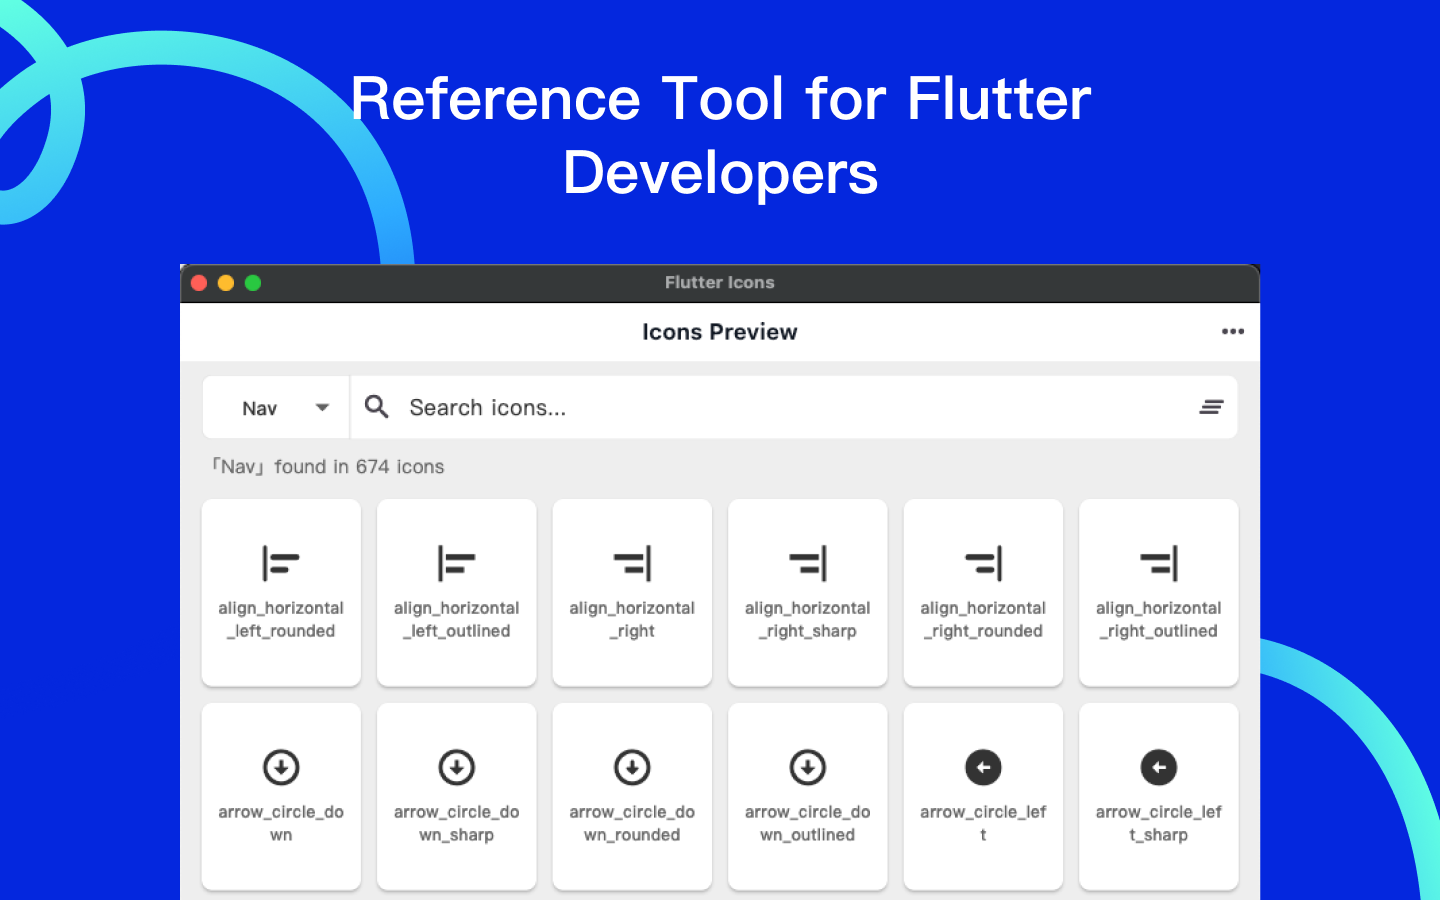Choose the align_horizontal_right_sharp icon
The image size is (1440, 900).
pos(808,592)
